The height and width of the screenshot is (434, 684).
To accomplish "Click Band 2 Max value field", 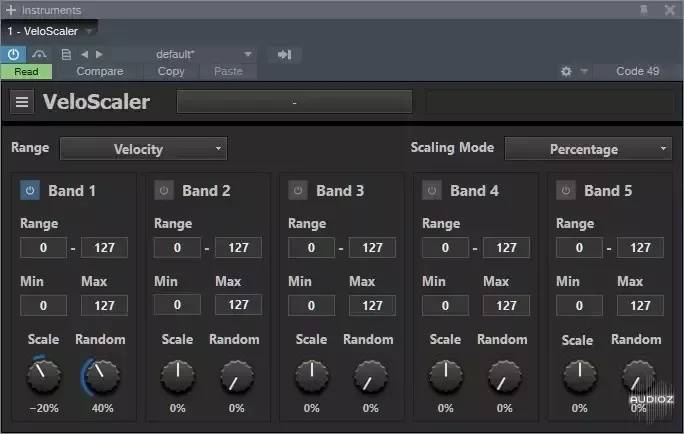I will tap(238, 304).
